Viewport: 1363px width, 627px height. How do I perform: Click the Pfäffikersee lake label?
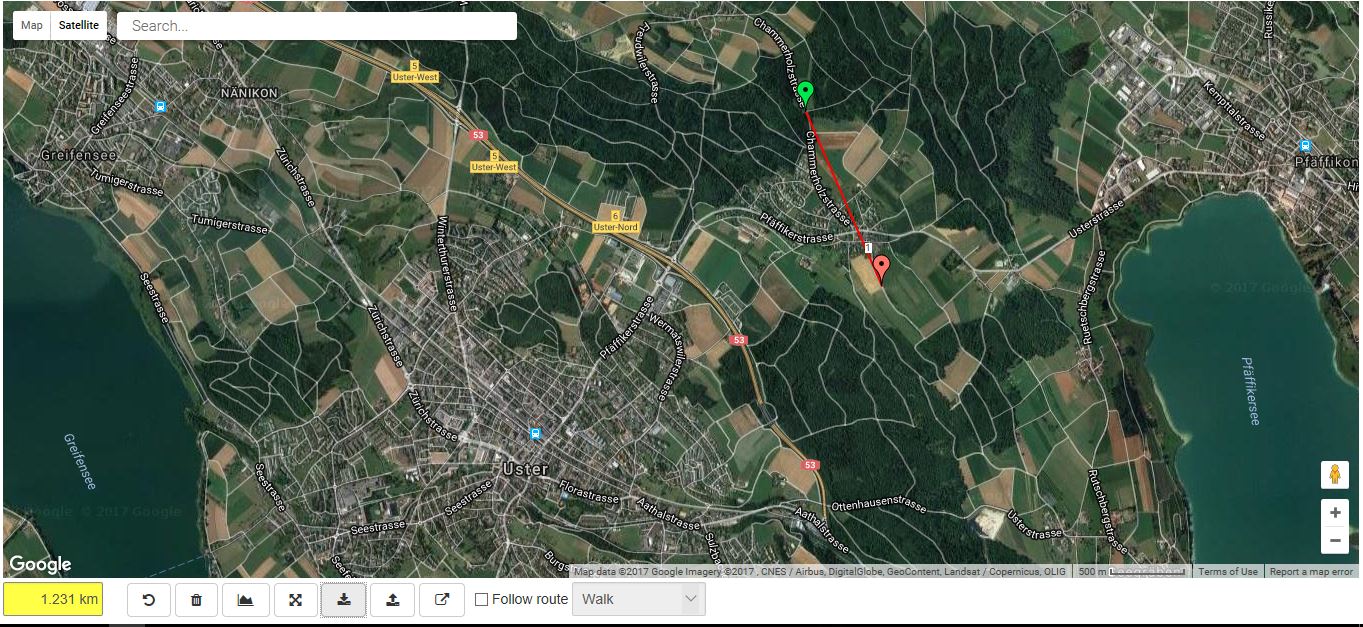[x=1250, y=391]
